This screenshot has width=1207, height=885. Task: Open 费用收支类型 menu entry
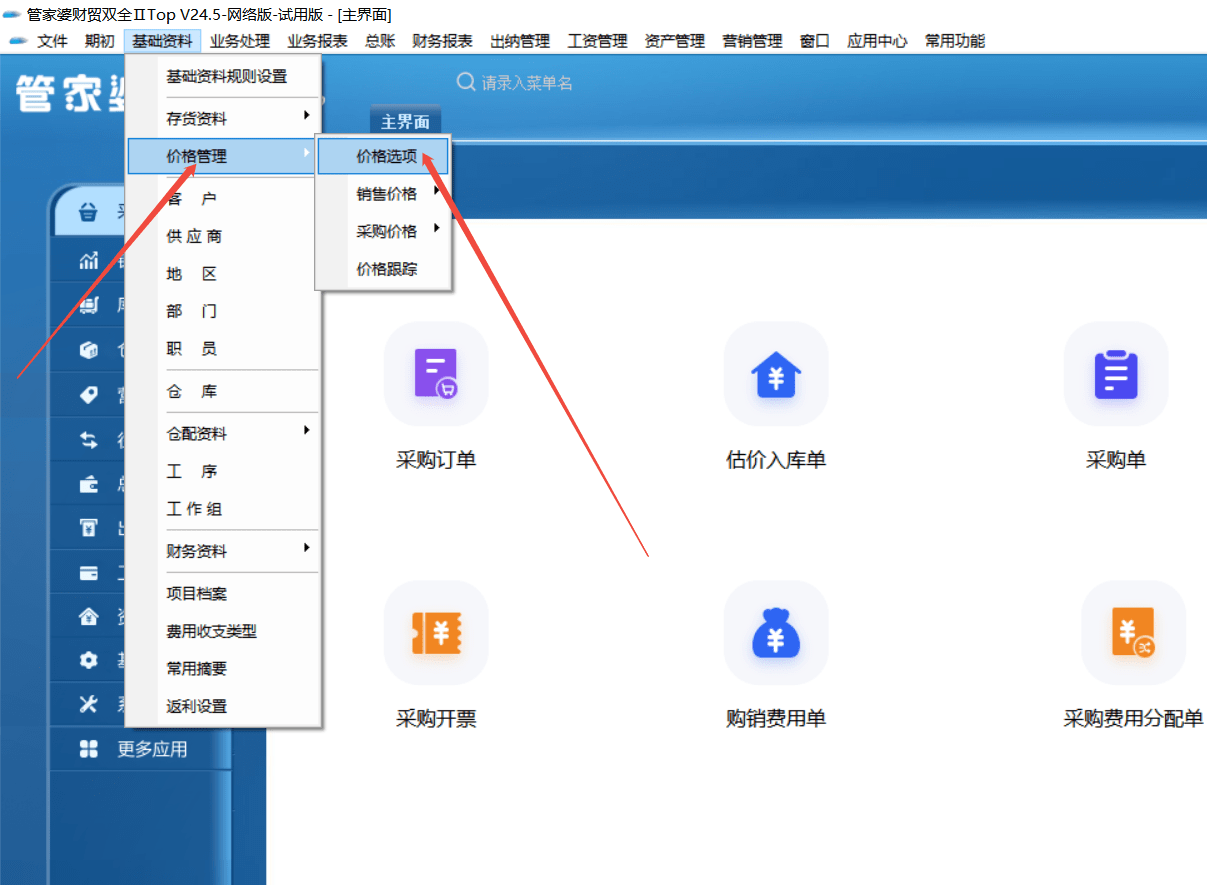pyautogui.click(x=223, y=631)
